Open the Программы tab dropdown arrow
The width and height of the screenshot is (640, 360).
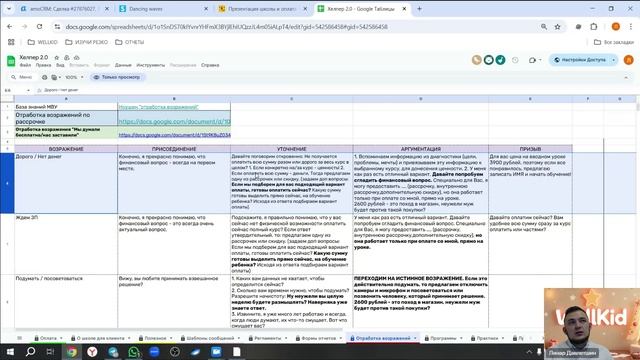tap(461, 338)
